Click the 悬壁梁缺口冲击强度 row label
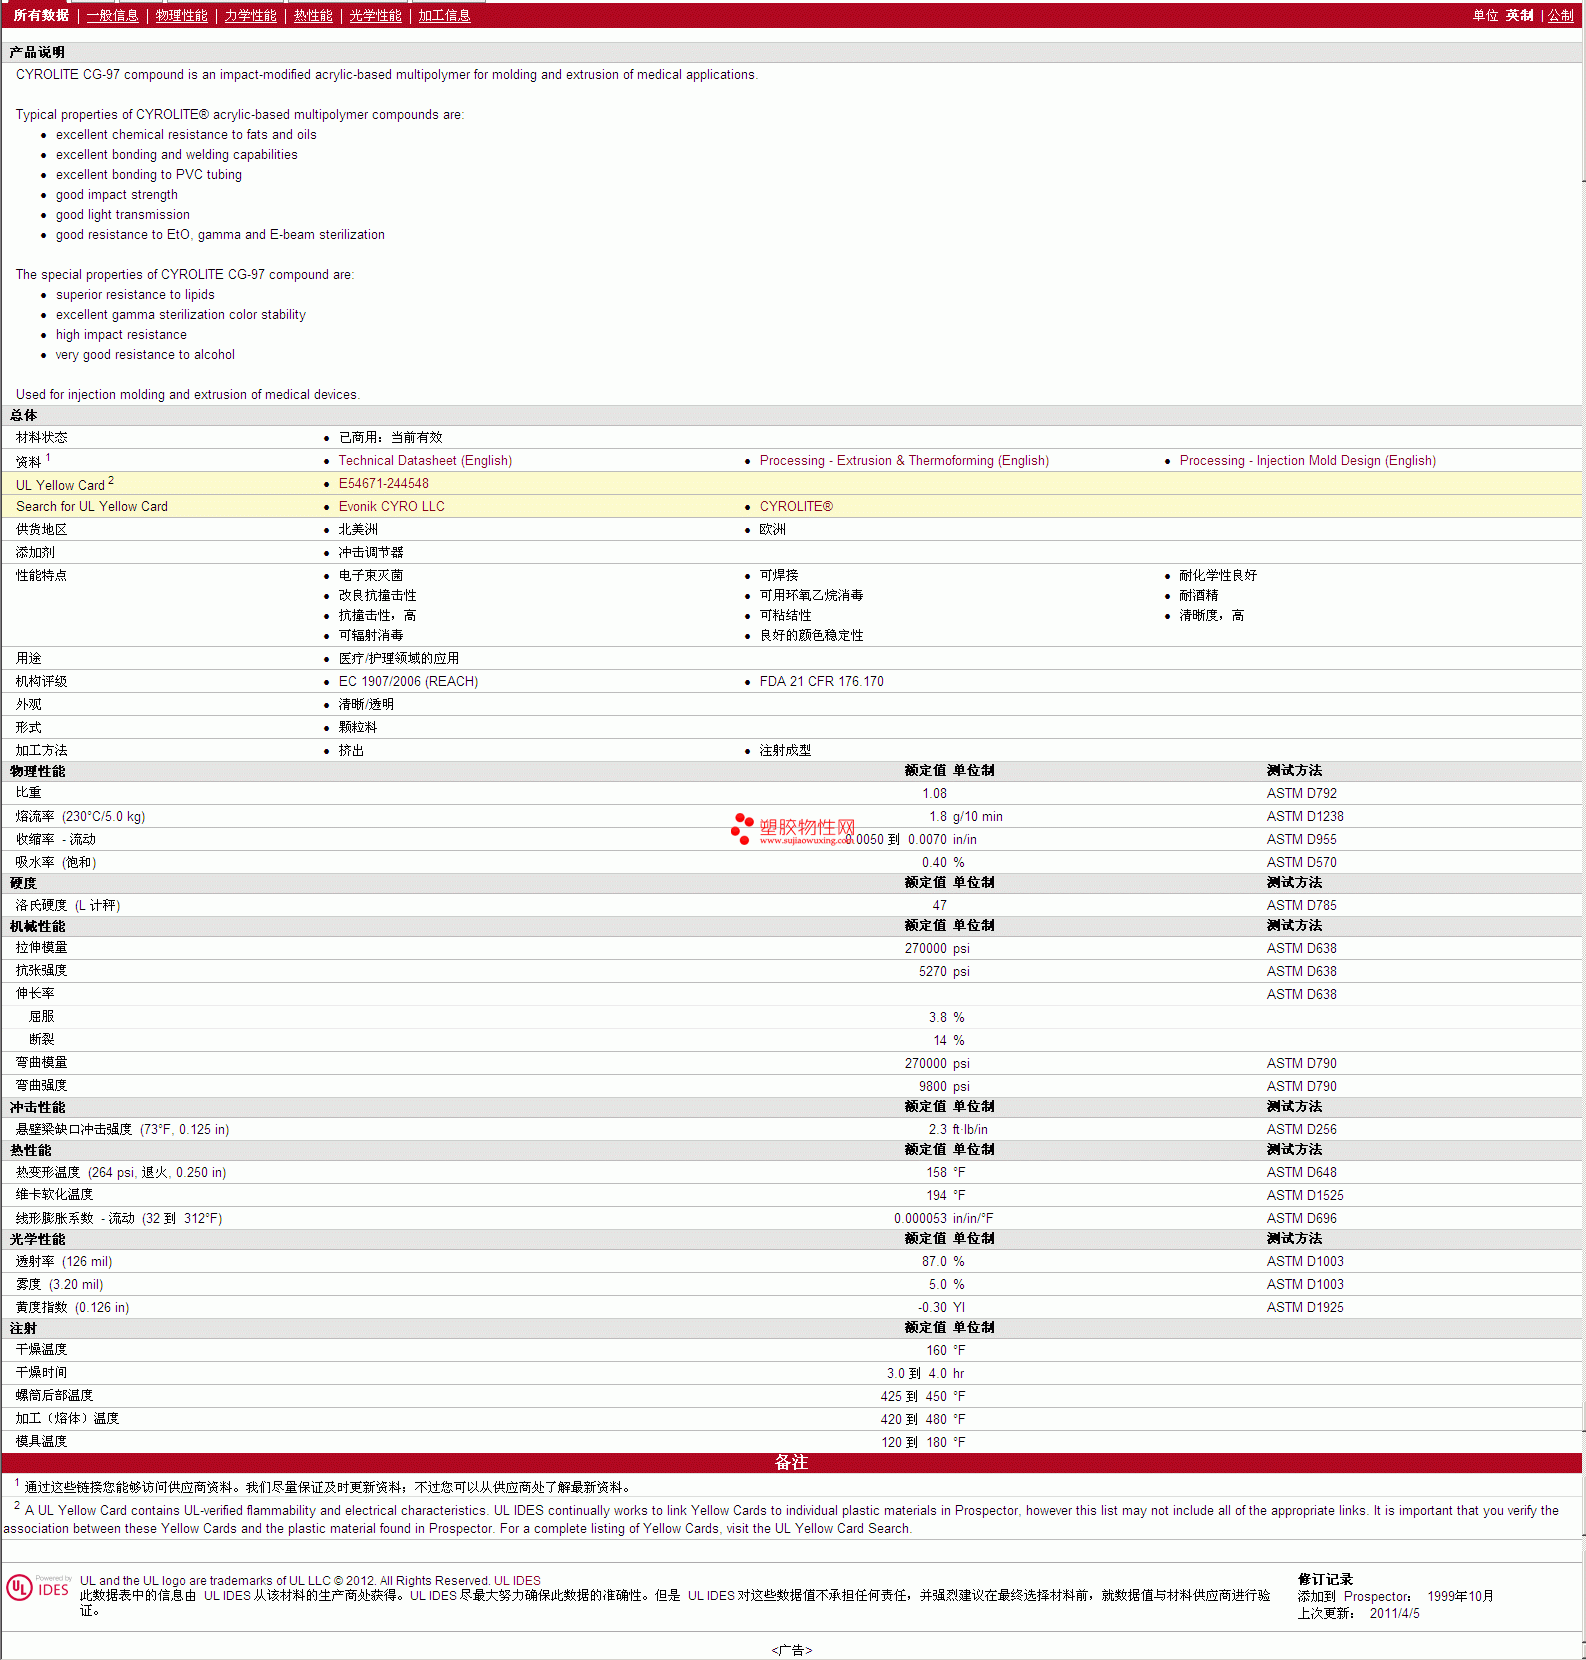 click(122, 1130)
